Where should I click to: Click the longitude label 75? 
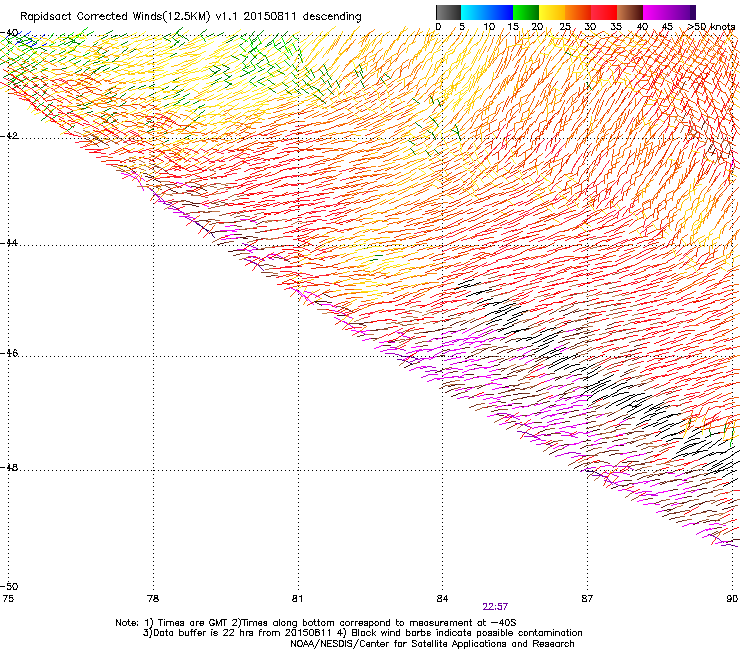click(8, 599)
